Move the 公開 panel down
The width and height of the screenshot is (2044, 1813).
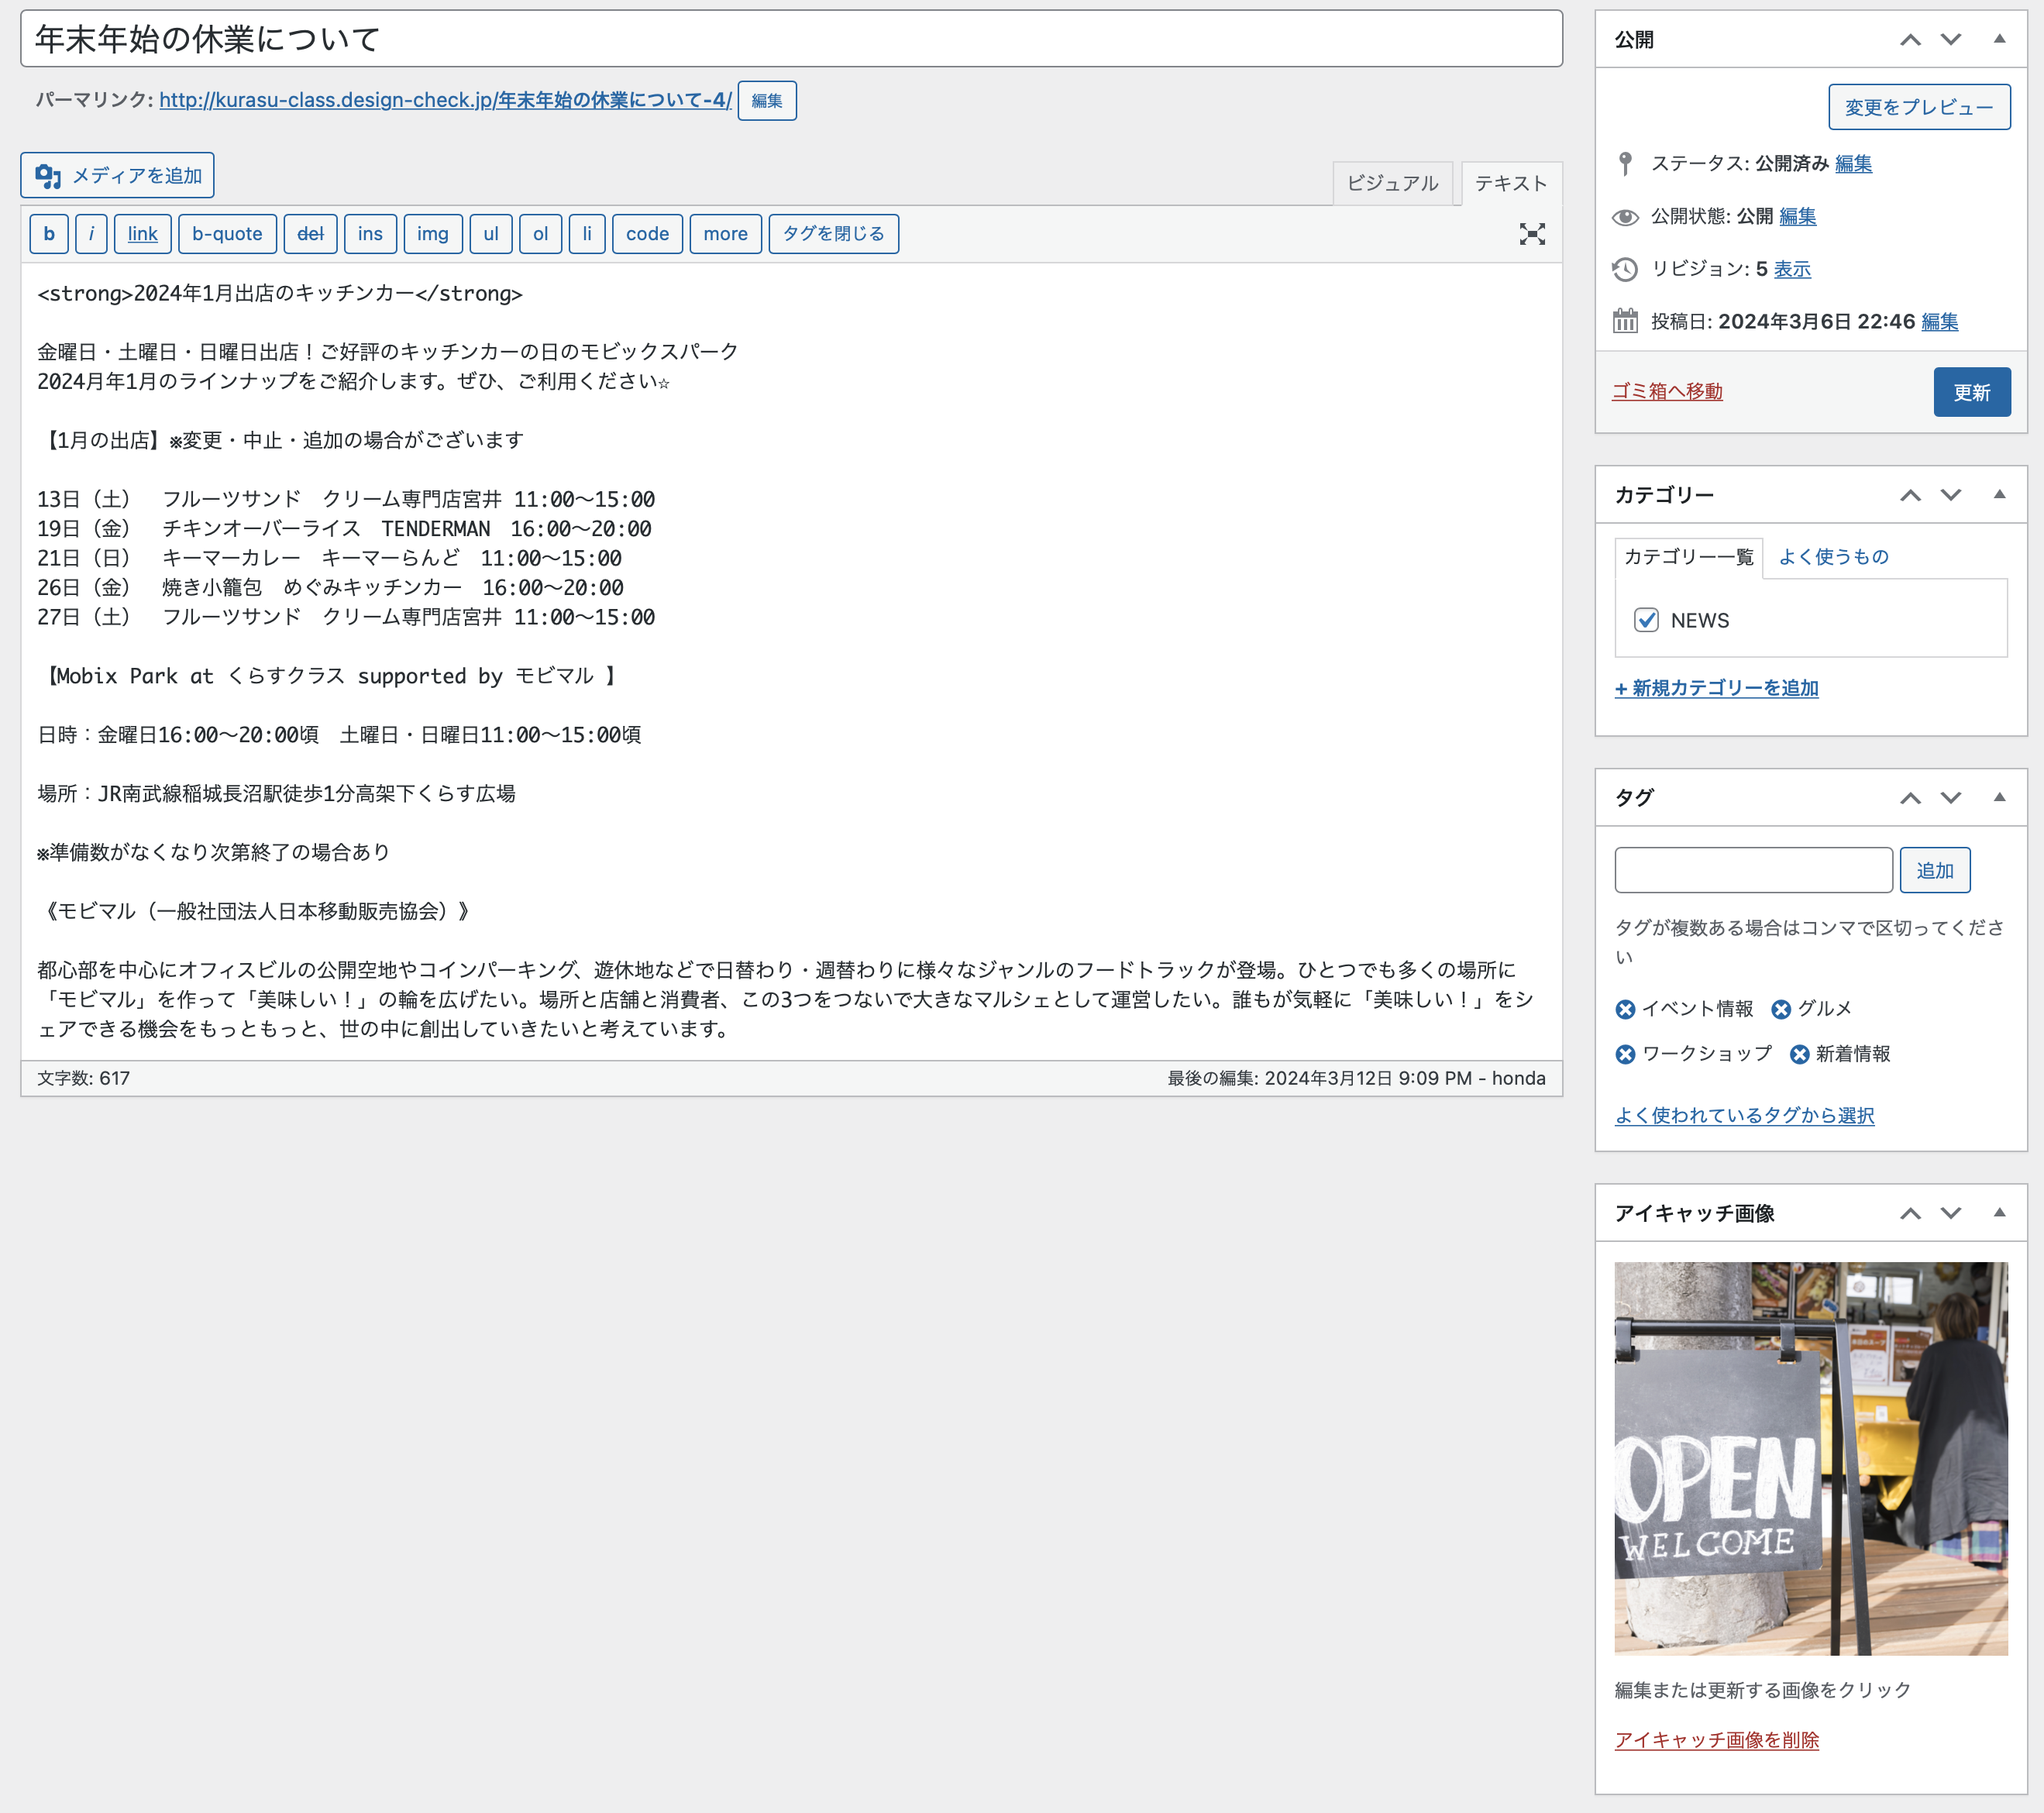(x=1950, y=40)
